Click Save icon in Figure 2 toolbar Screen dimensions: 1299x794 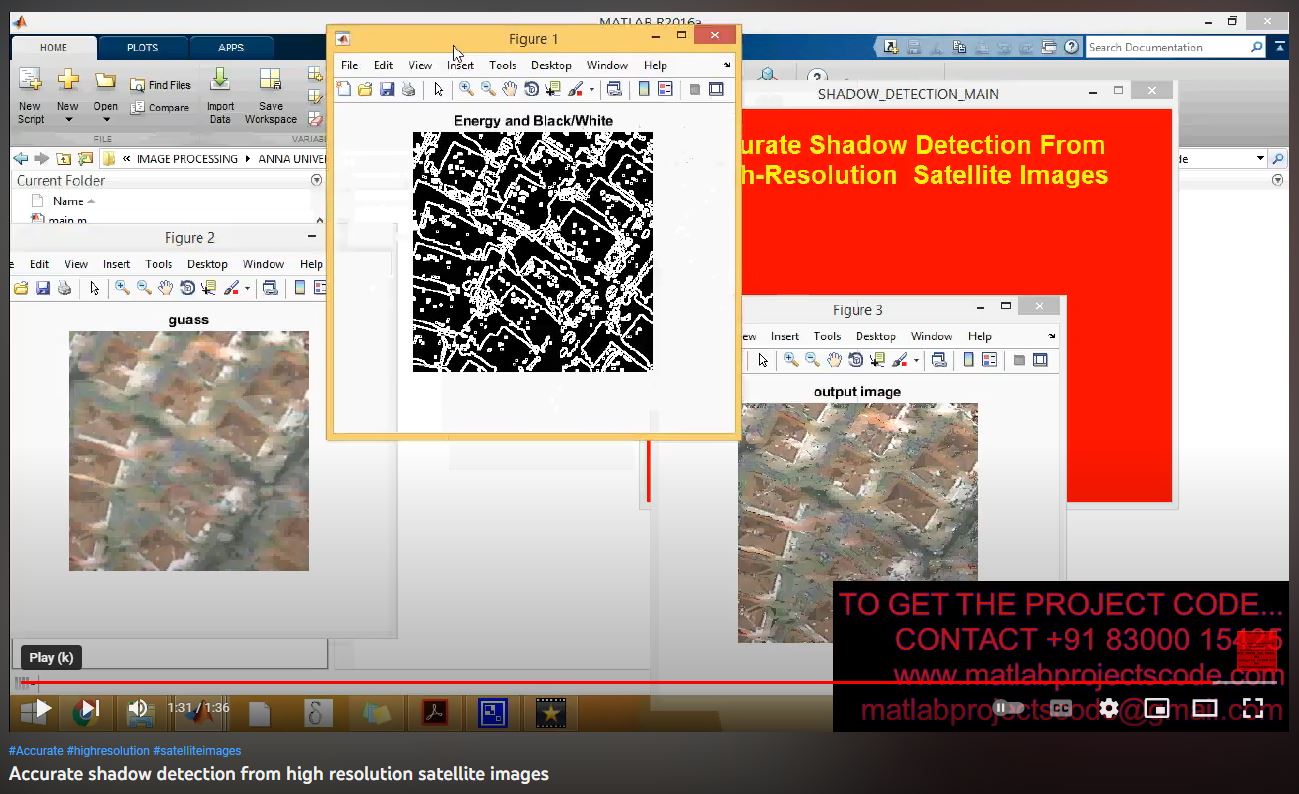click(43, 288)
